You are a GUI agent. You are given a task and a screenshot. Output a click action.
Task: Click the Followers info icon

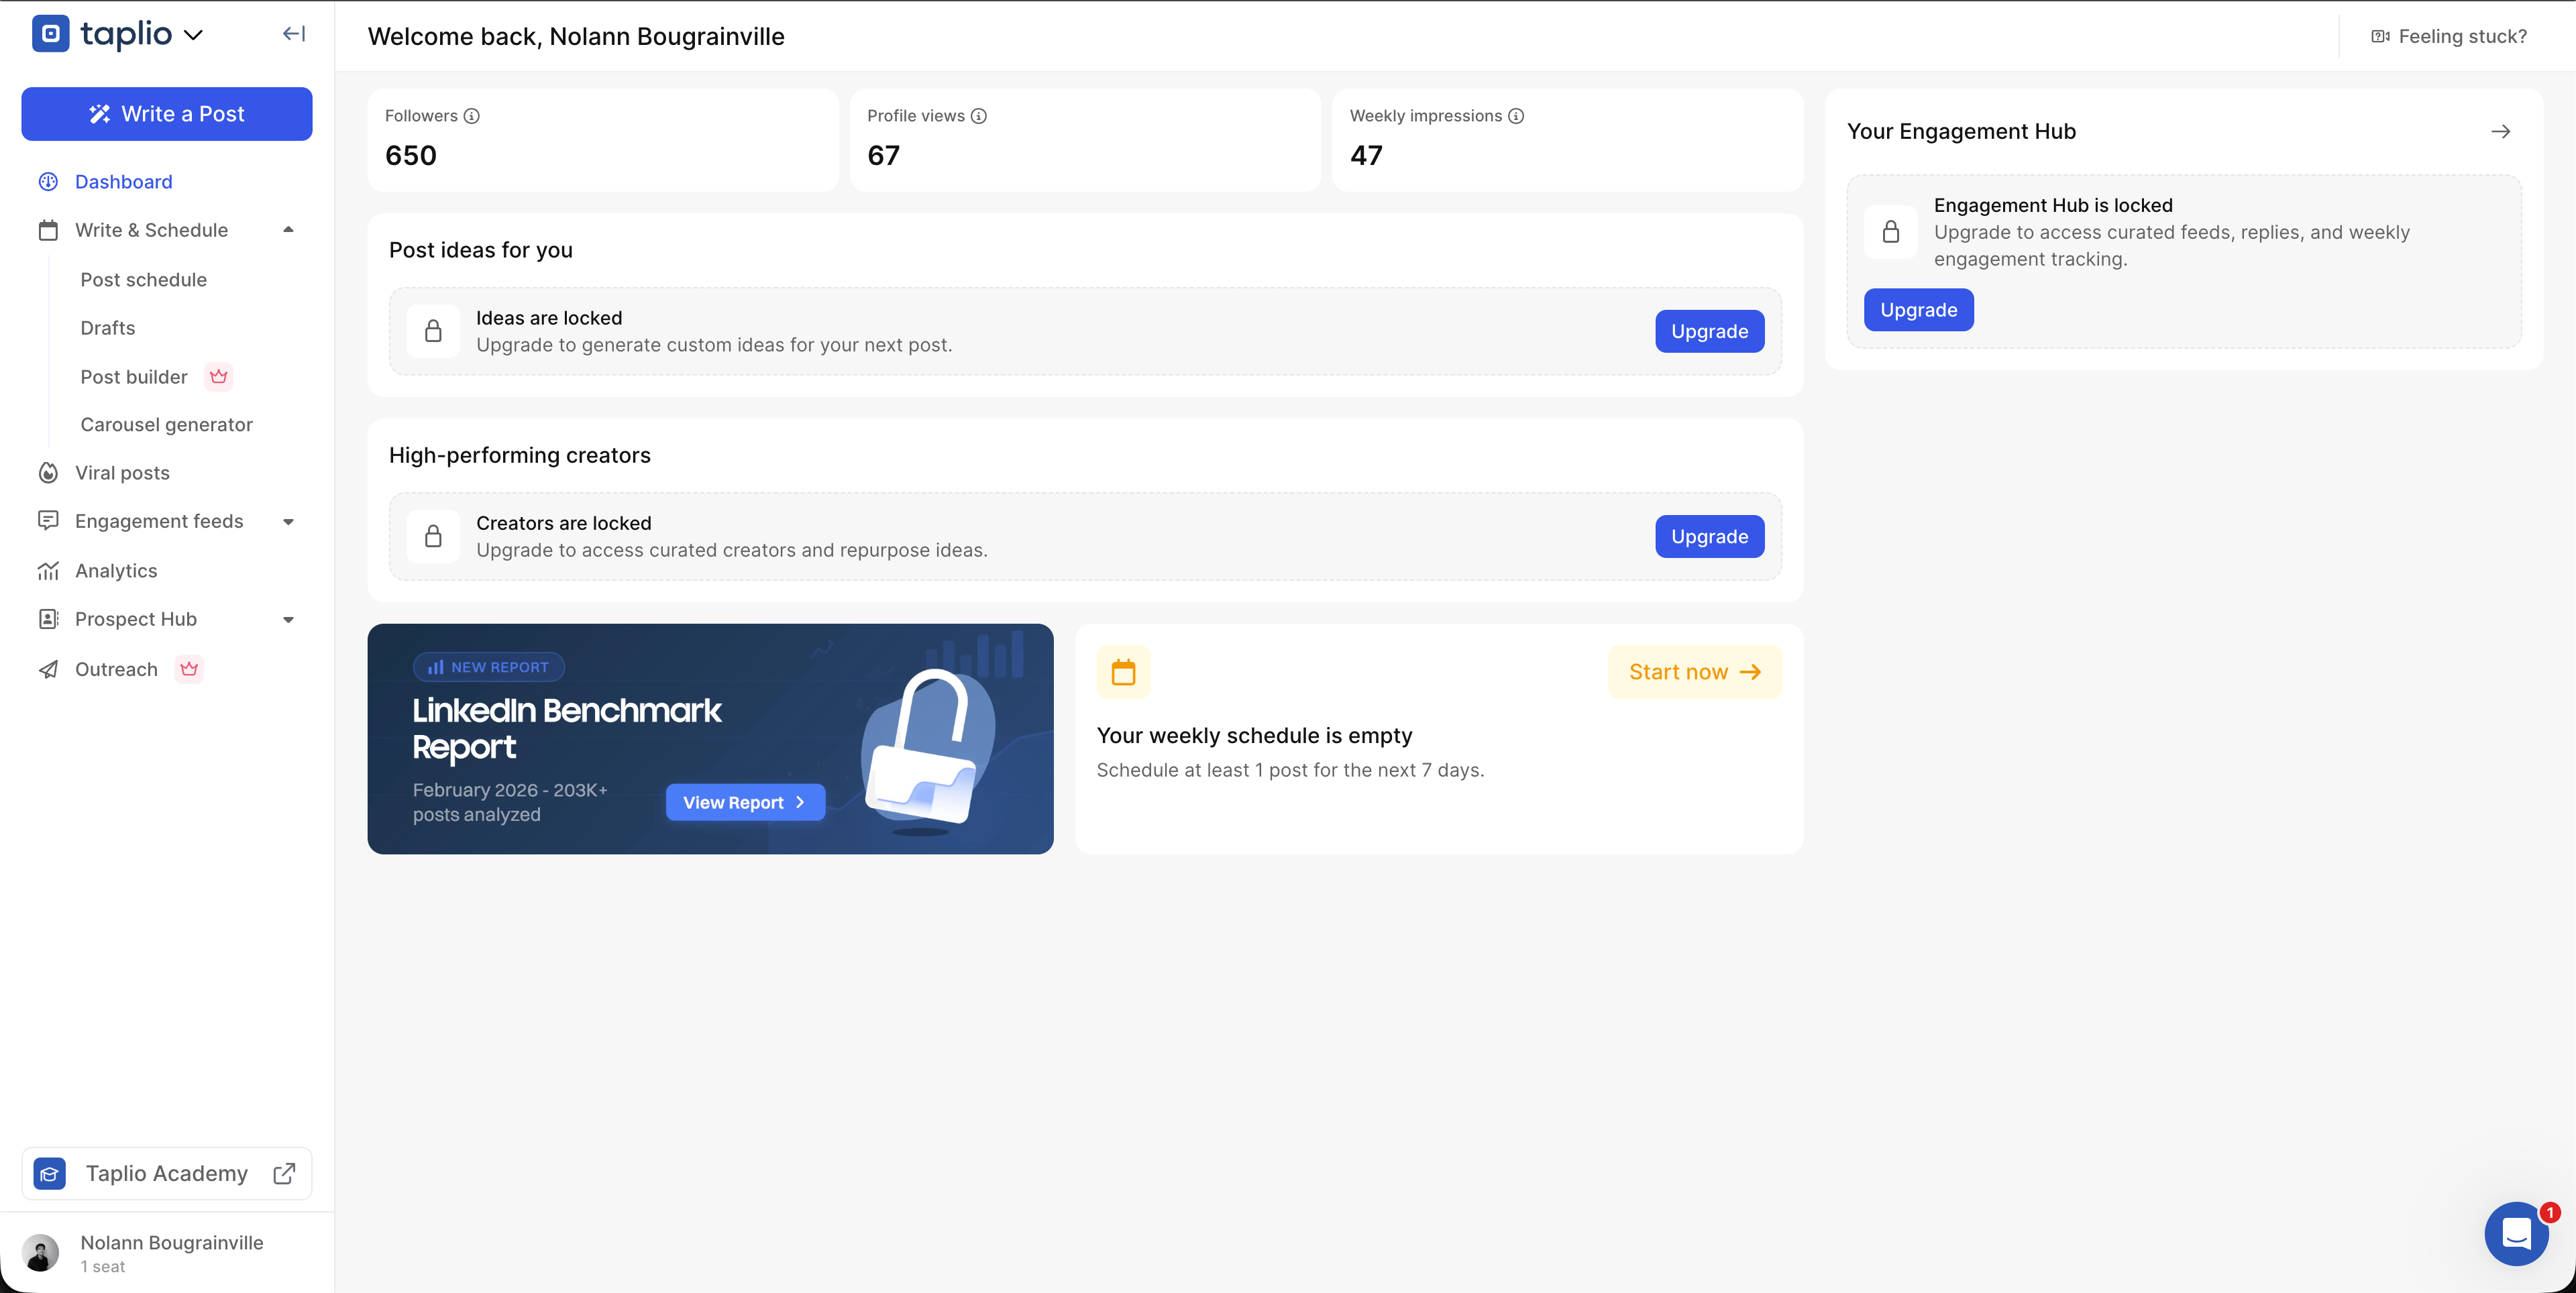tap(472, 116)
